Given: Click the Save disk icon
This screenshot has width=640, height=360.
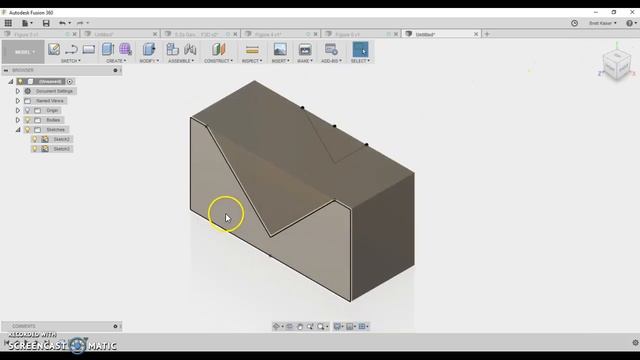Looking at the screenshot, I should [x=46, y=23].
